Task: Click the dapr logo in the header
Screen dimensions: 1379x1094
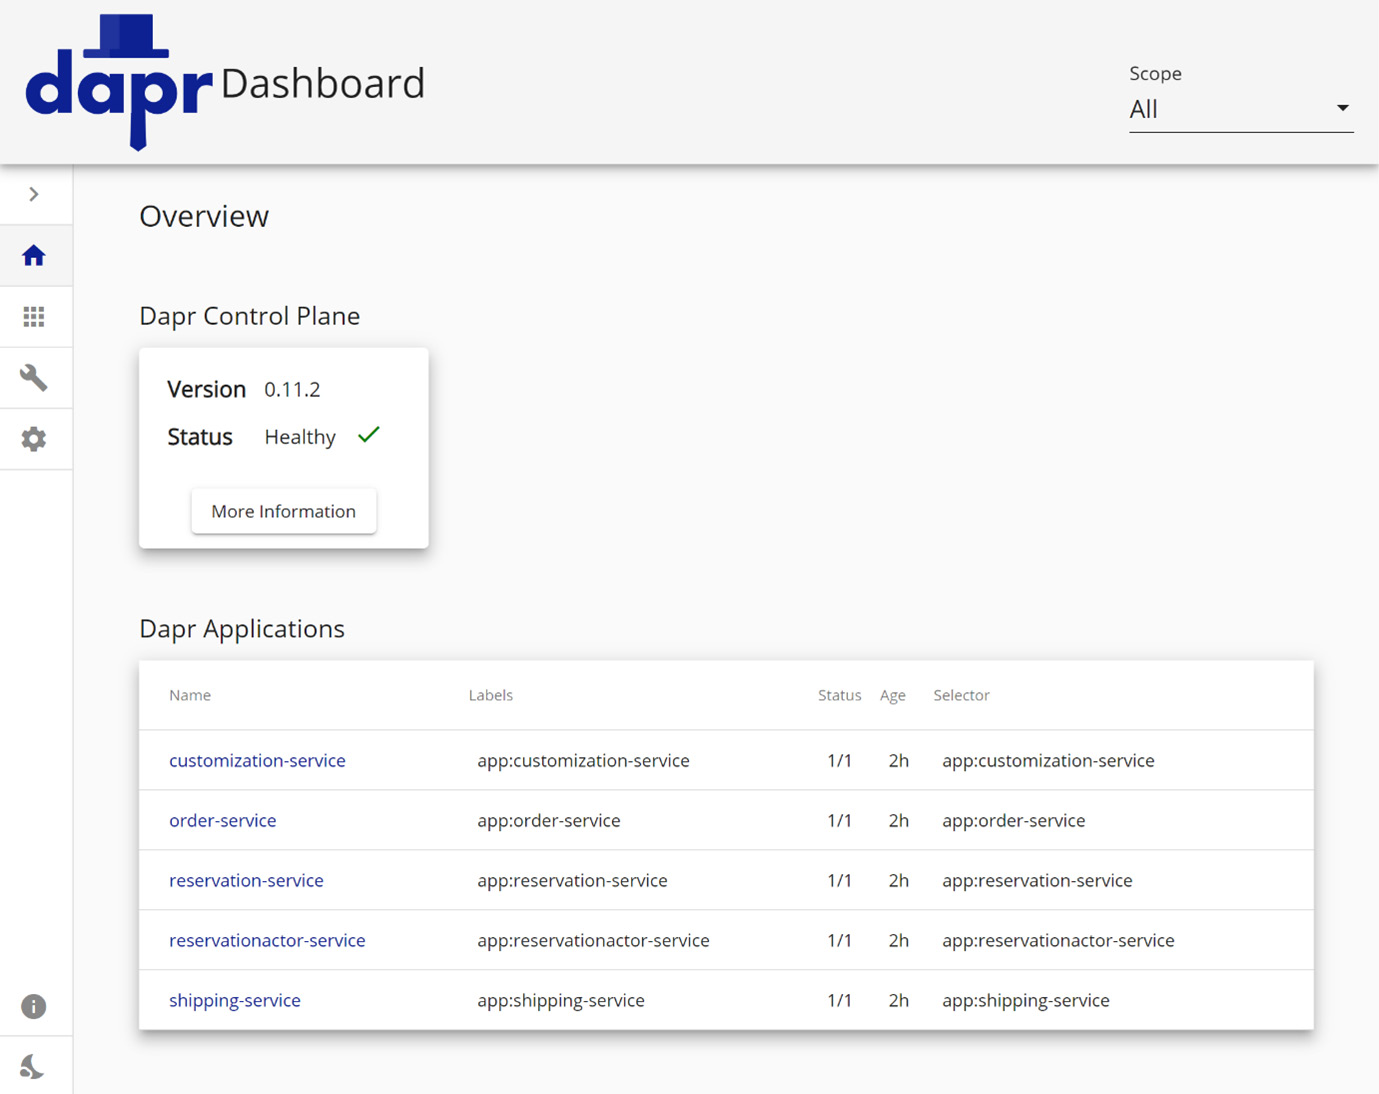Action: click(x=118, y=83)
